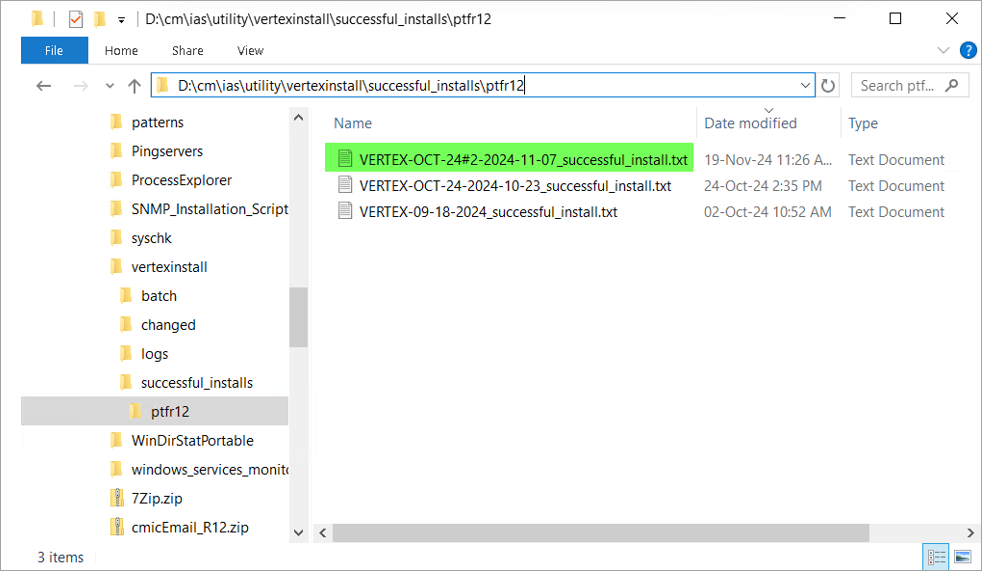Select VERTEX-09-18-2024_successful_install.txt file
Screen dimensions: 982x571
(x=488, y=212)
